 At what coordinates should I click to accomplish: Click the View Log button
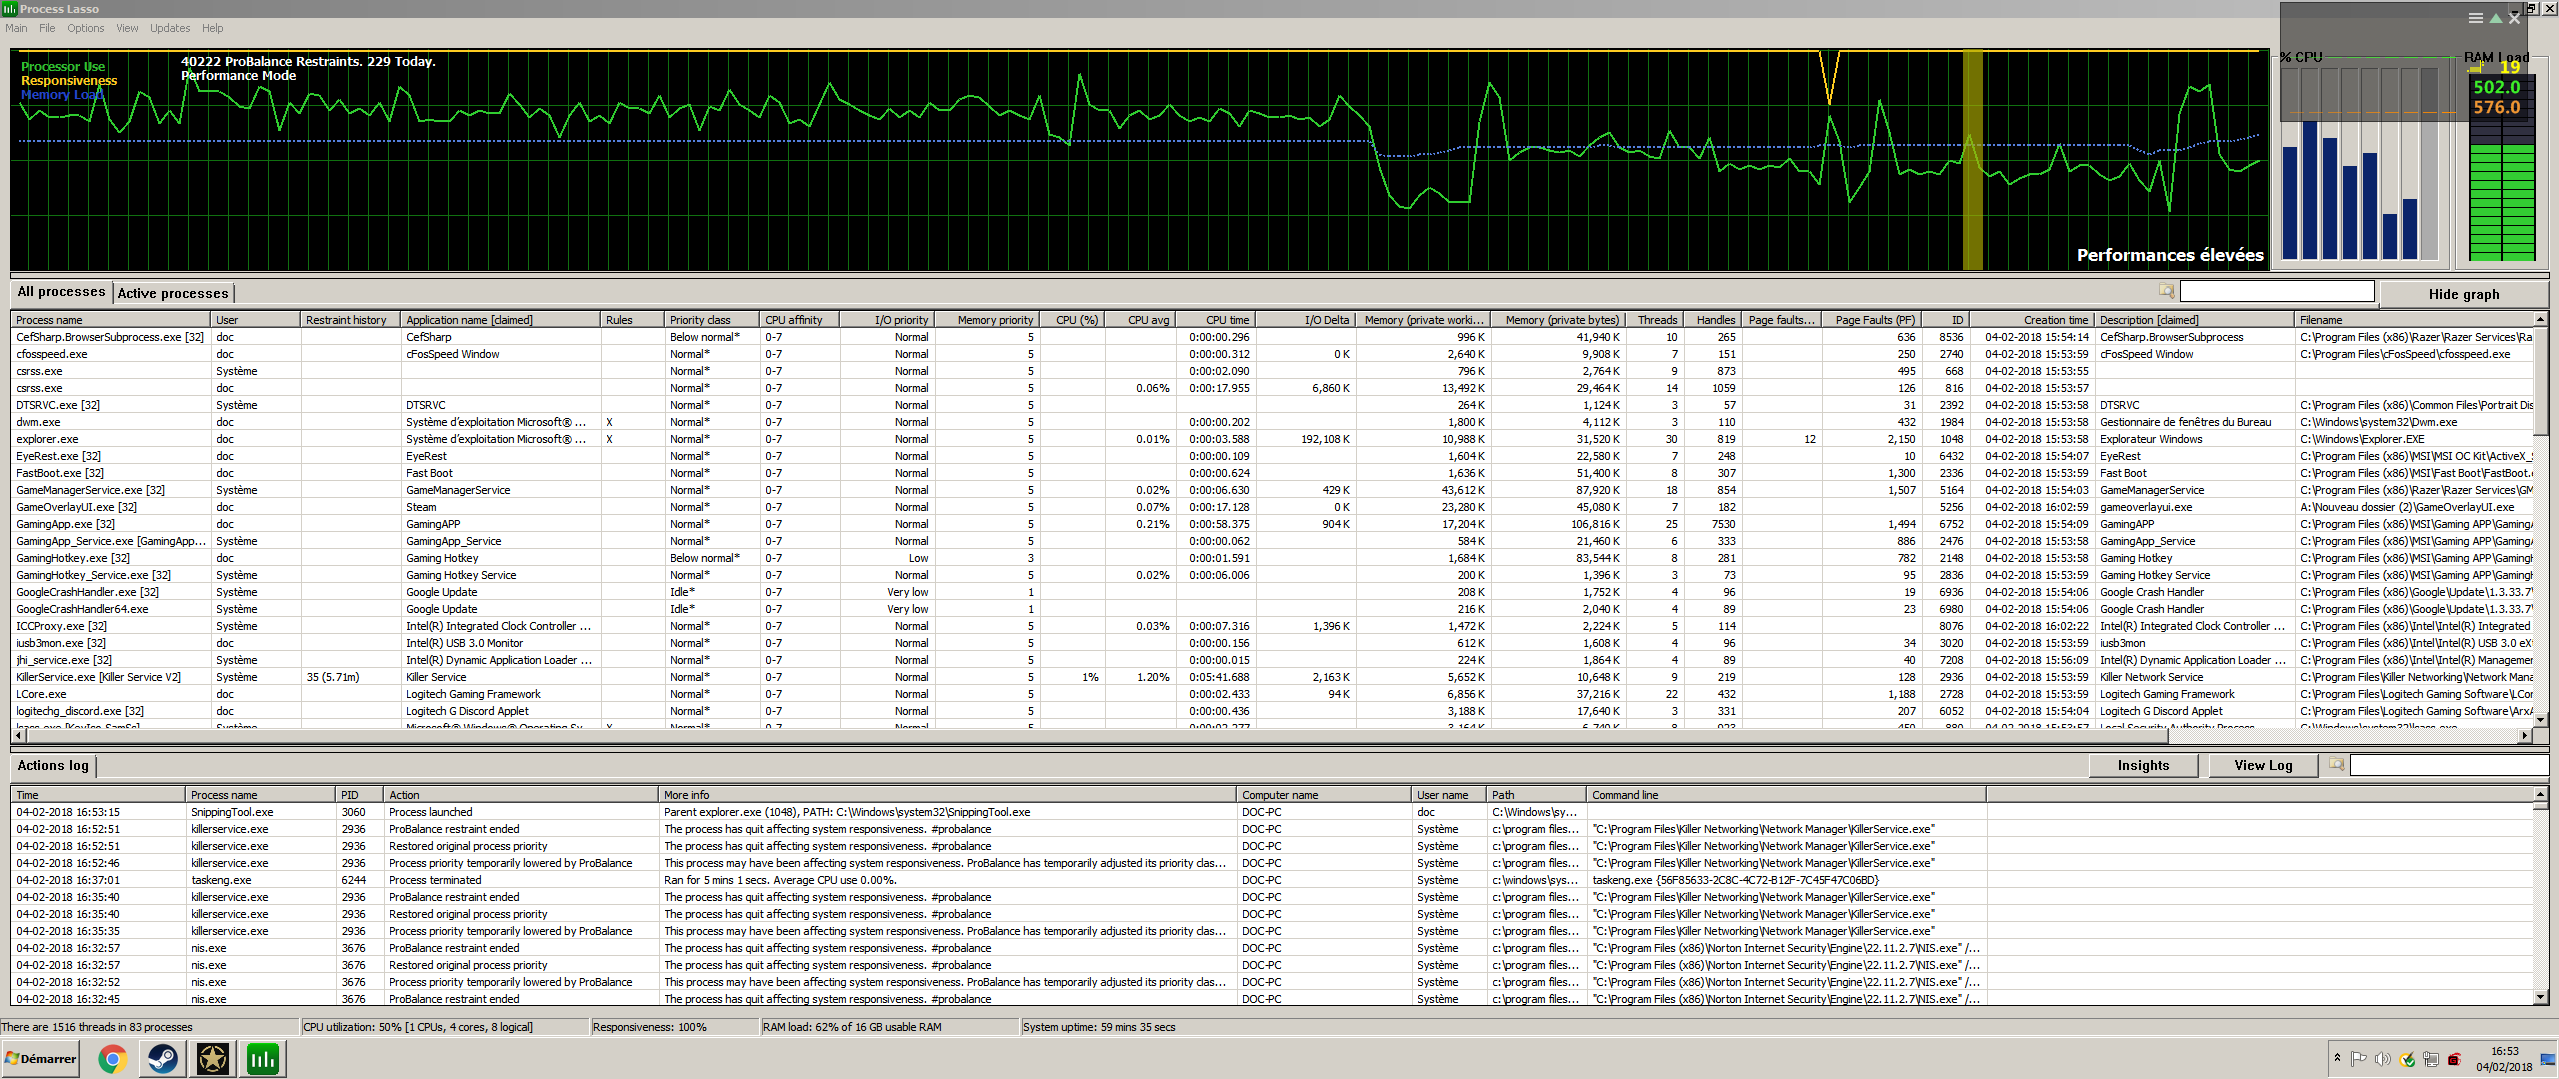pos(2263,766)
